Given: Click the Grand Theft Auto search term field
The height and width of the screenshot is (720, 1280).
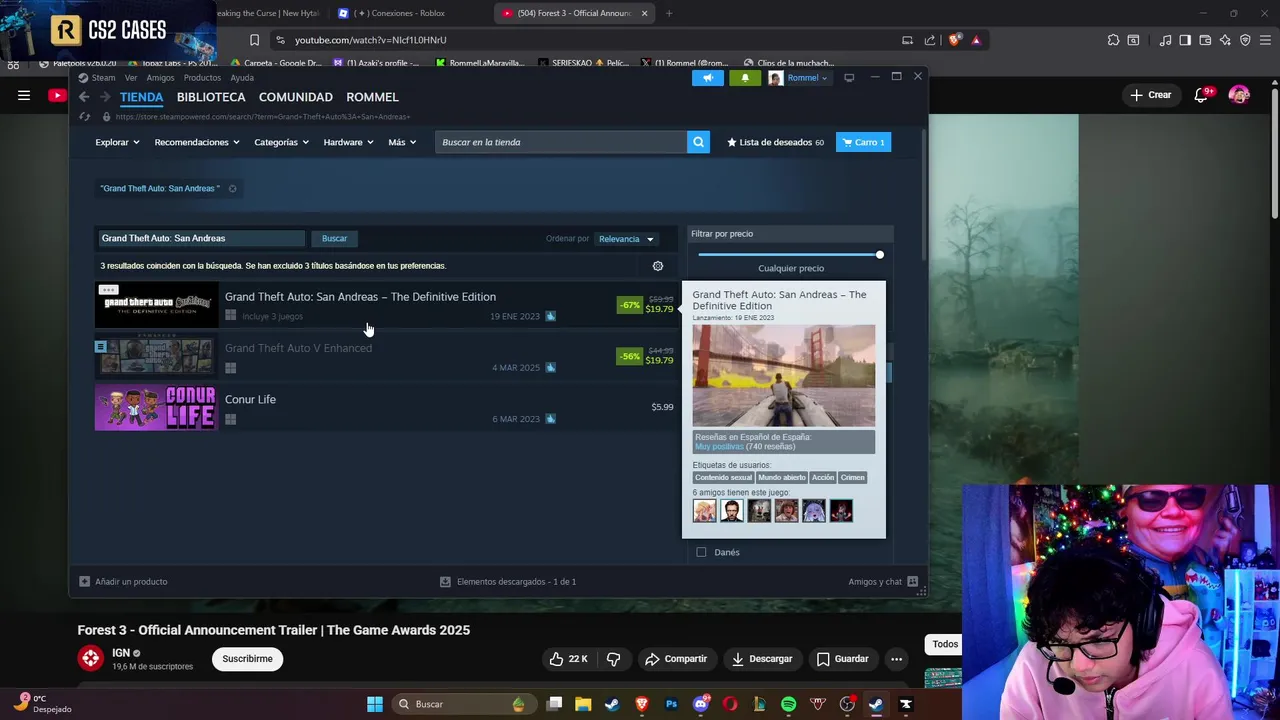Looking at the screenshot, I should [201, 238].
